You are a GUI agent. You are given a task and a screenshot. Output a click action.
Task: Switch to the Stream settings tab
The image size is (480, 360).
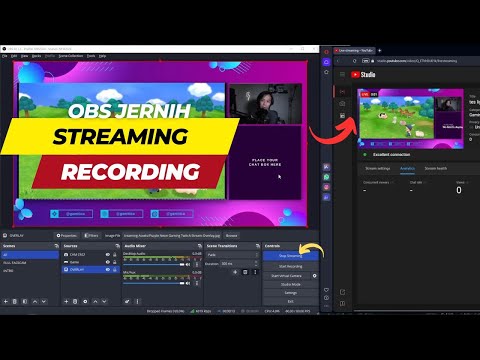tap(378, 168)
